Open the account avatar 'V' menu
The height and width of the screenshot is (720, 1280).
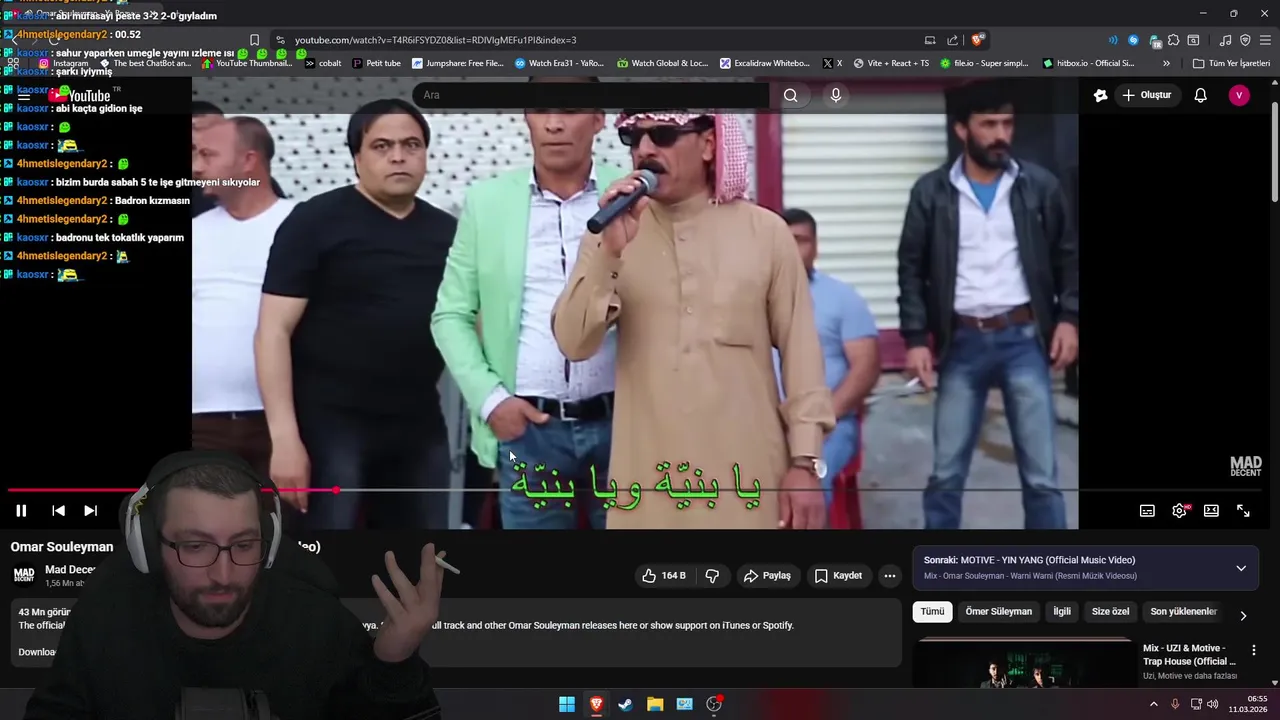[x=1239, y=95]
